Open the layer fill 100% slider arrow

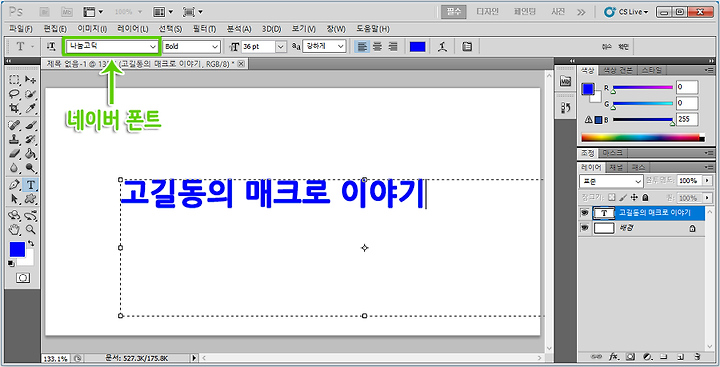707,198
